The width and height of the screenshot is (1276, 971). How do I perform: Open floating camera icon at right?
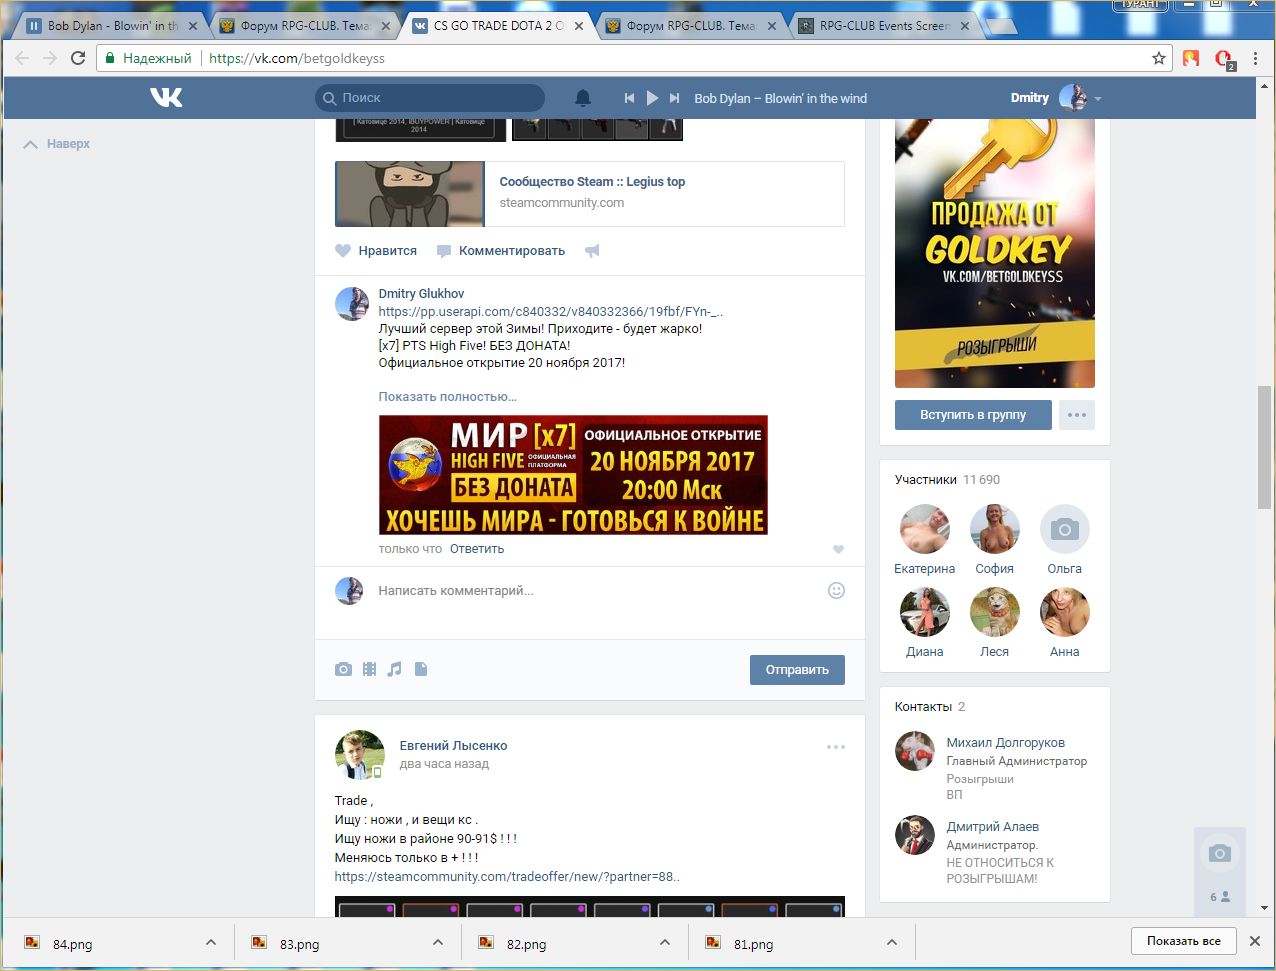1219,853
